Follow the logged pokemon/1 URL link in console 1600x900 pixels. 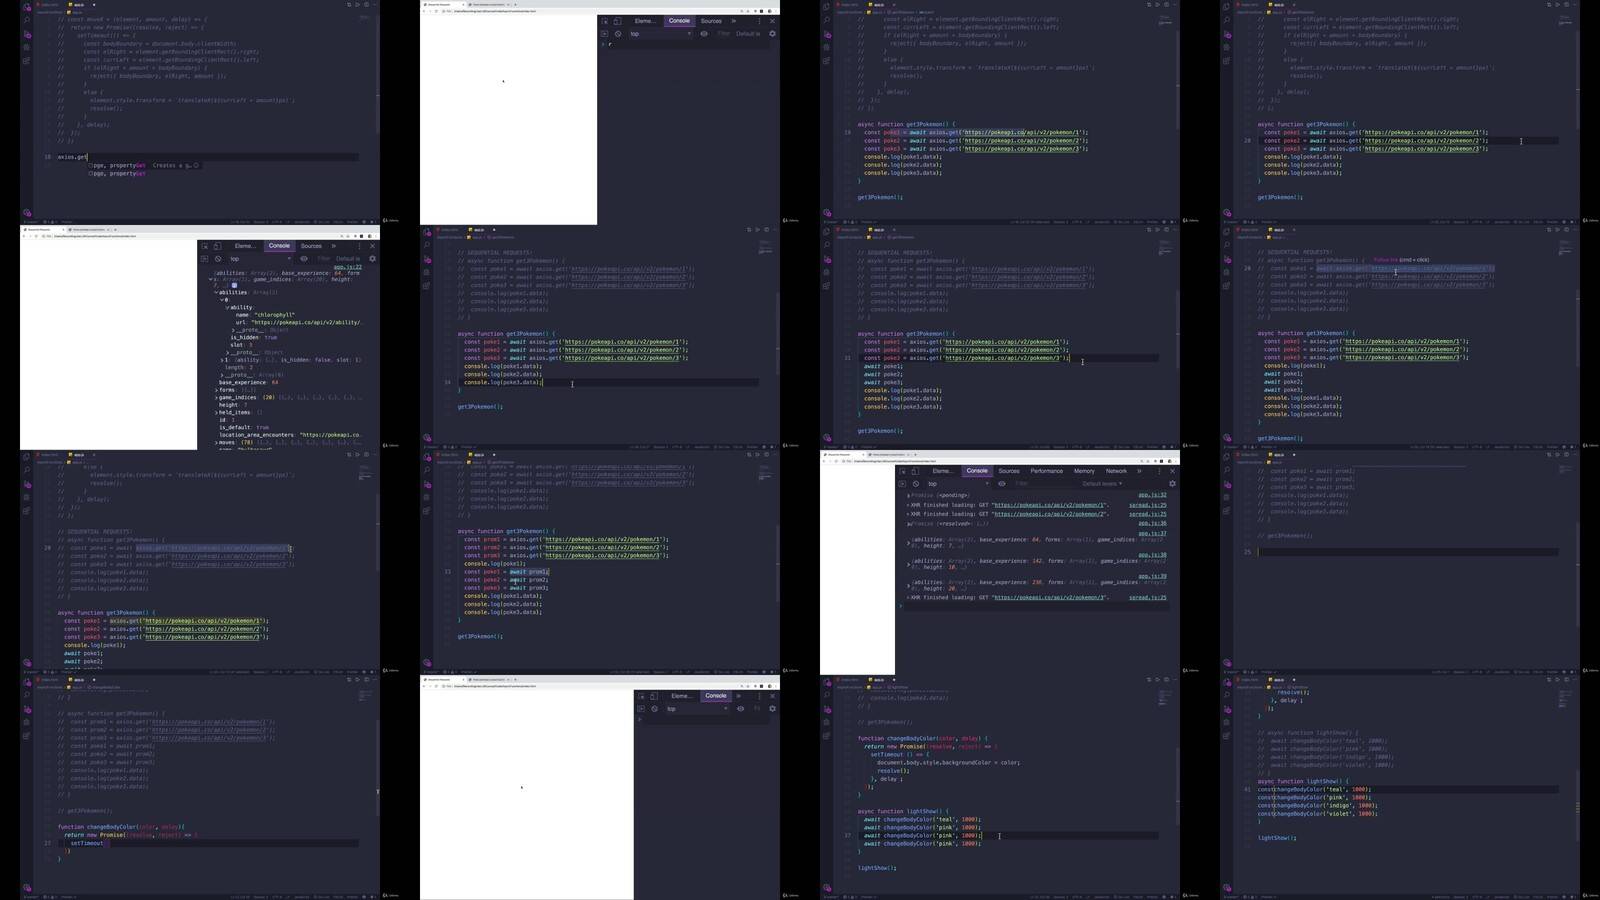click(1050, 505)
